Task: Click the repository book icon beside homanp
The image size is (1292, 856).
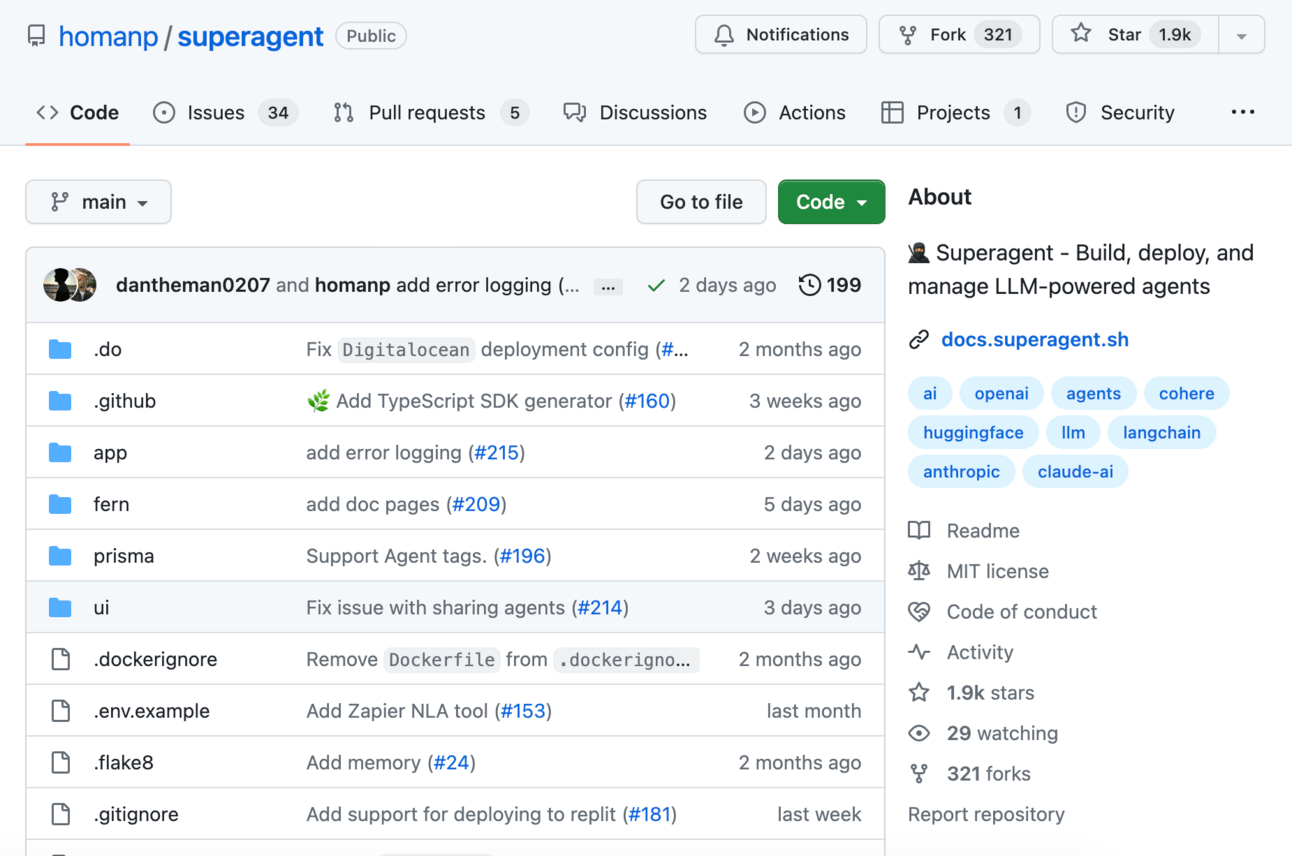Action: [x=37, y=36]
